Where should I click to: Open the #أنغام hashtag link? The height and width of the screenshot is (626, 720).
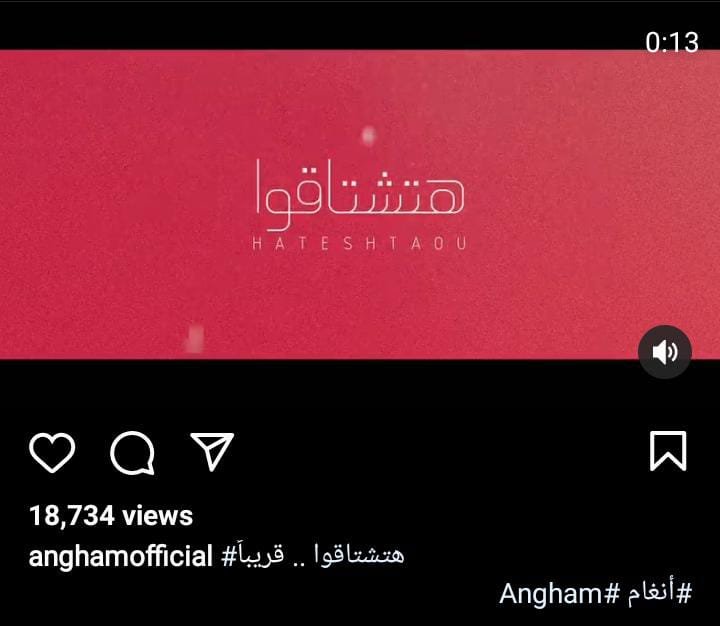coord(657,593)
